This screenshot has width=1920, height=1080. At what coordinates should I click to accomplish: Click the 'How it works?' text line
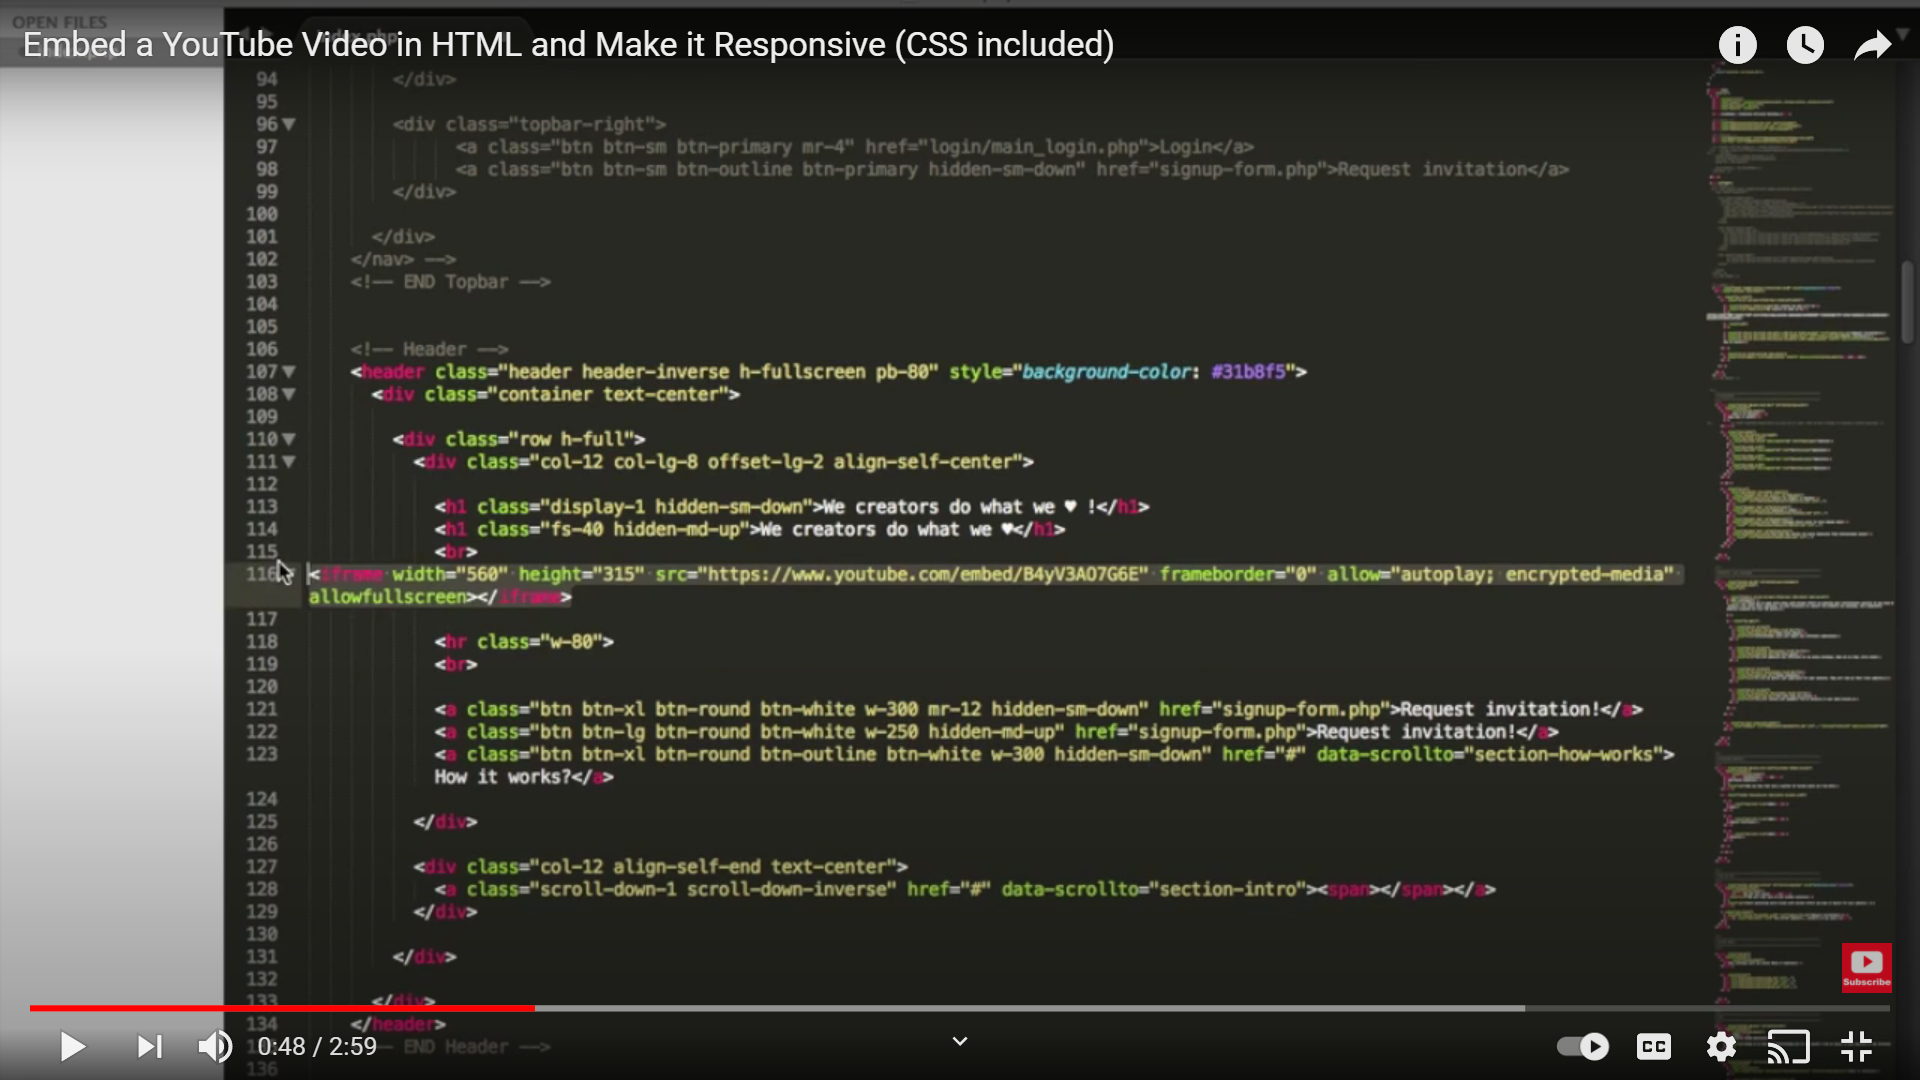click(502, 777)
